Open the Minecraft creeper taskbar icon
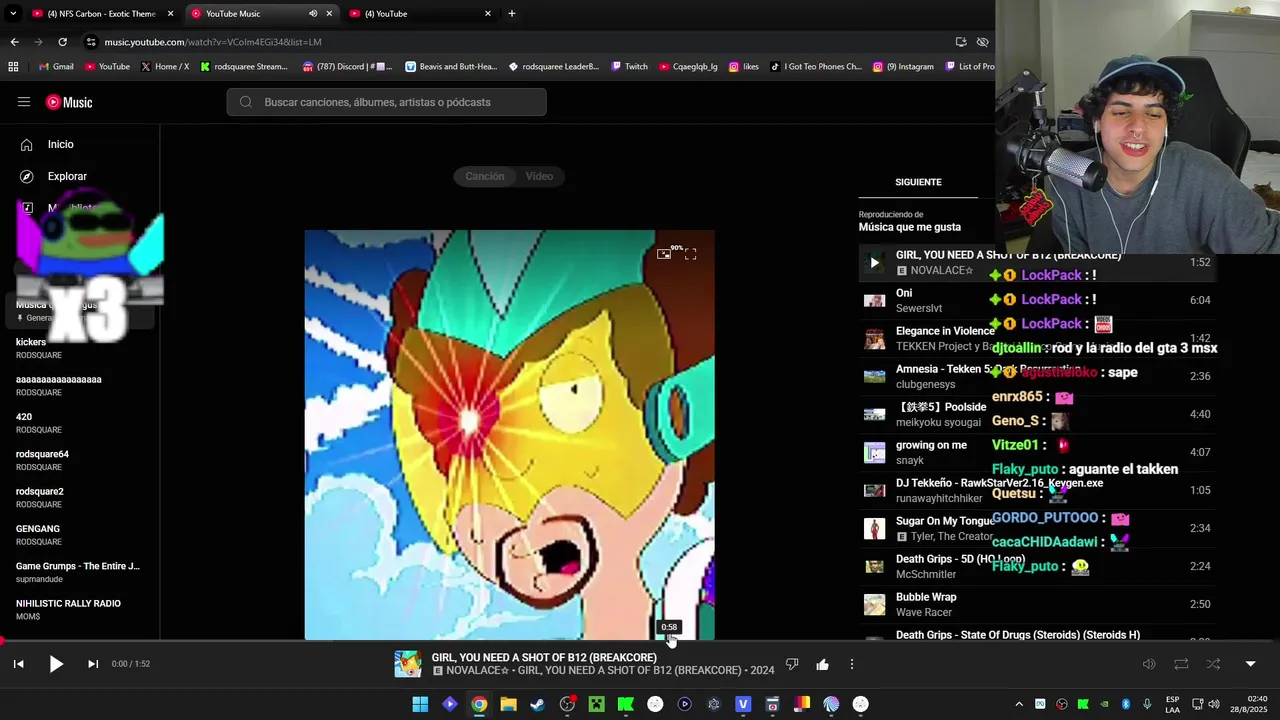Image resolution: width=1280 pixels, height=720 pixels. click(x=596, y=704)
